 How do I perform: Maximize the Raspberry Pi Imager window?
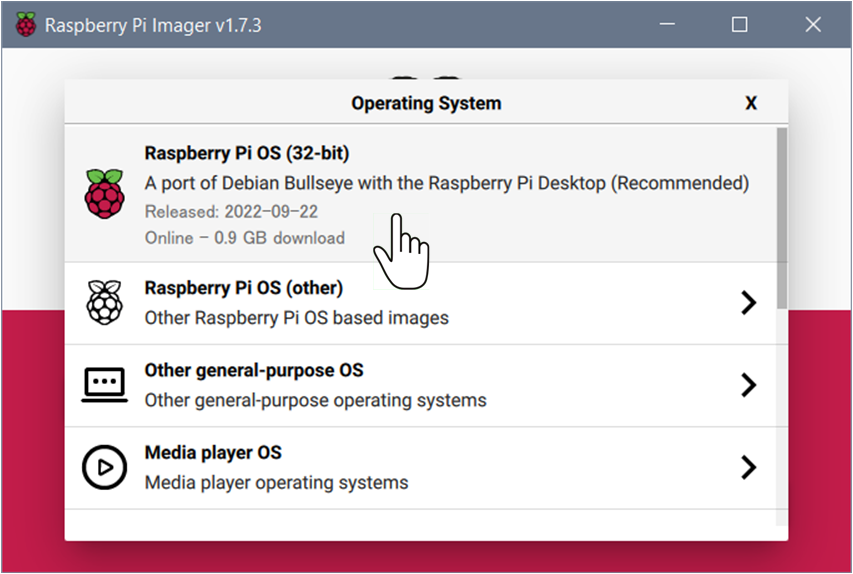[x=739, y=24]
